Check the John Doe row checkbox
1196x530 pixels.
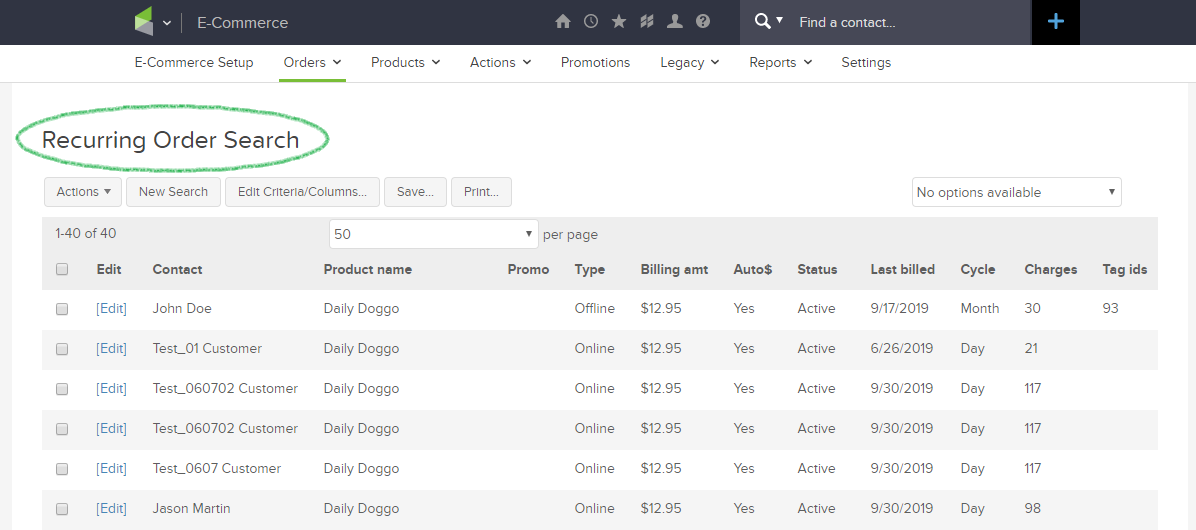[63, 309]
